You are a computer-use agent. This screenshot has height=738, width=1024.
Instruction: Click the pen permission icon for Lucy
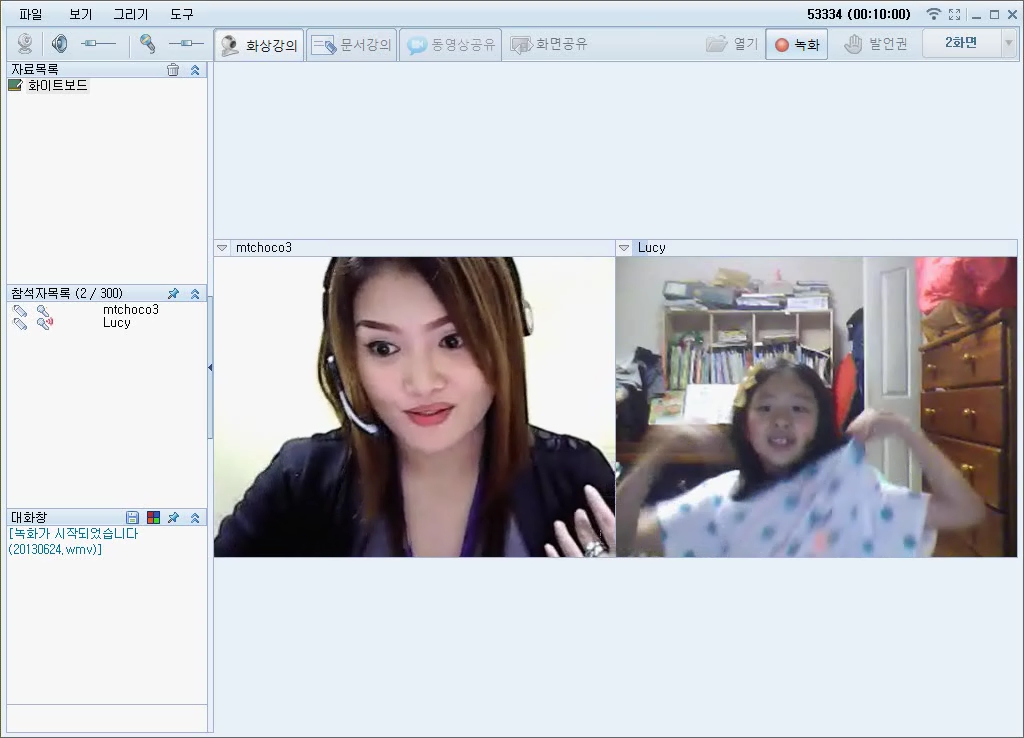20,323
